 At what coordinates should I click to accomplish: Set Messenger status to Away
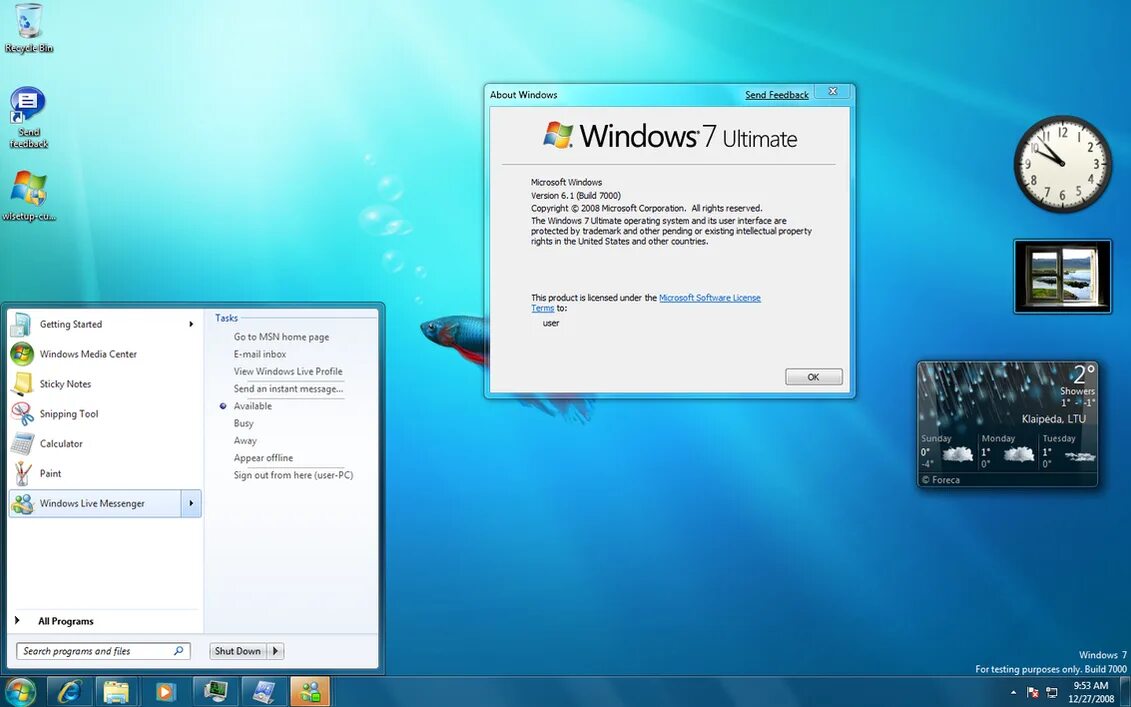click(245, 441)
